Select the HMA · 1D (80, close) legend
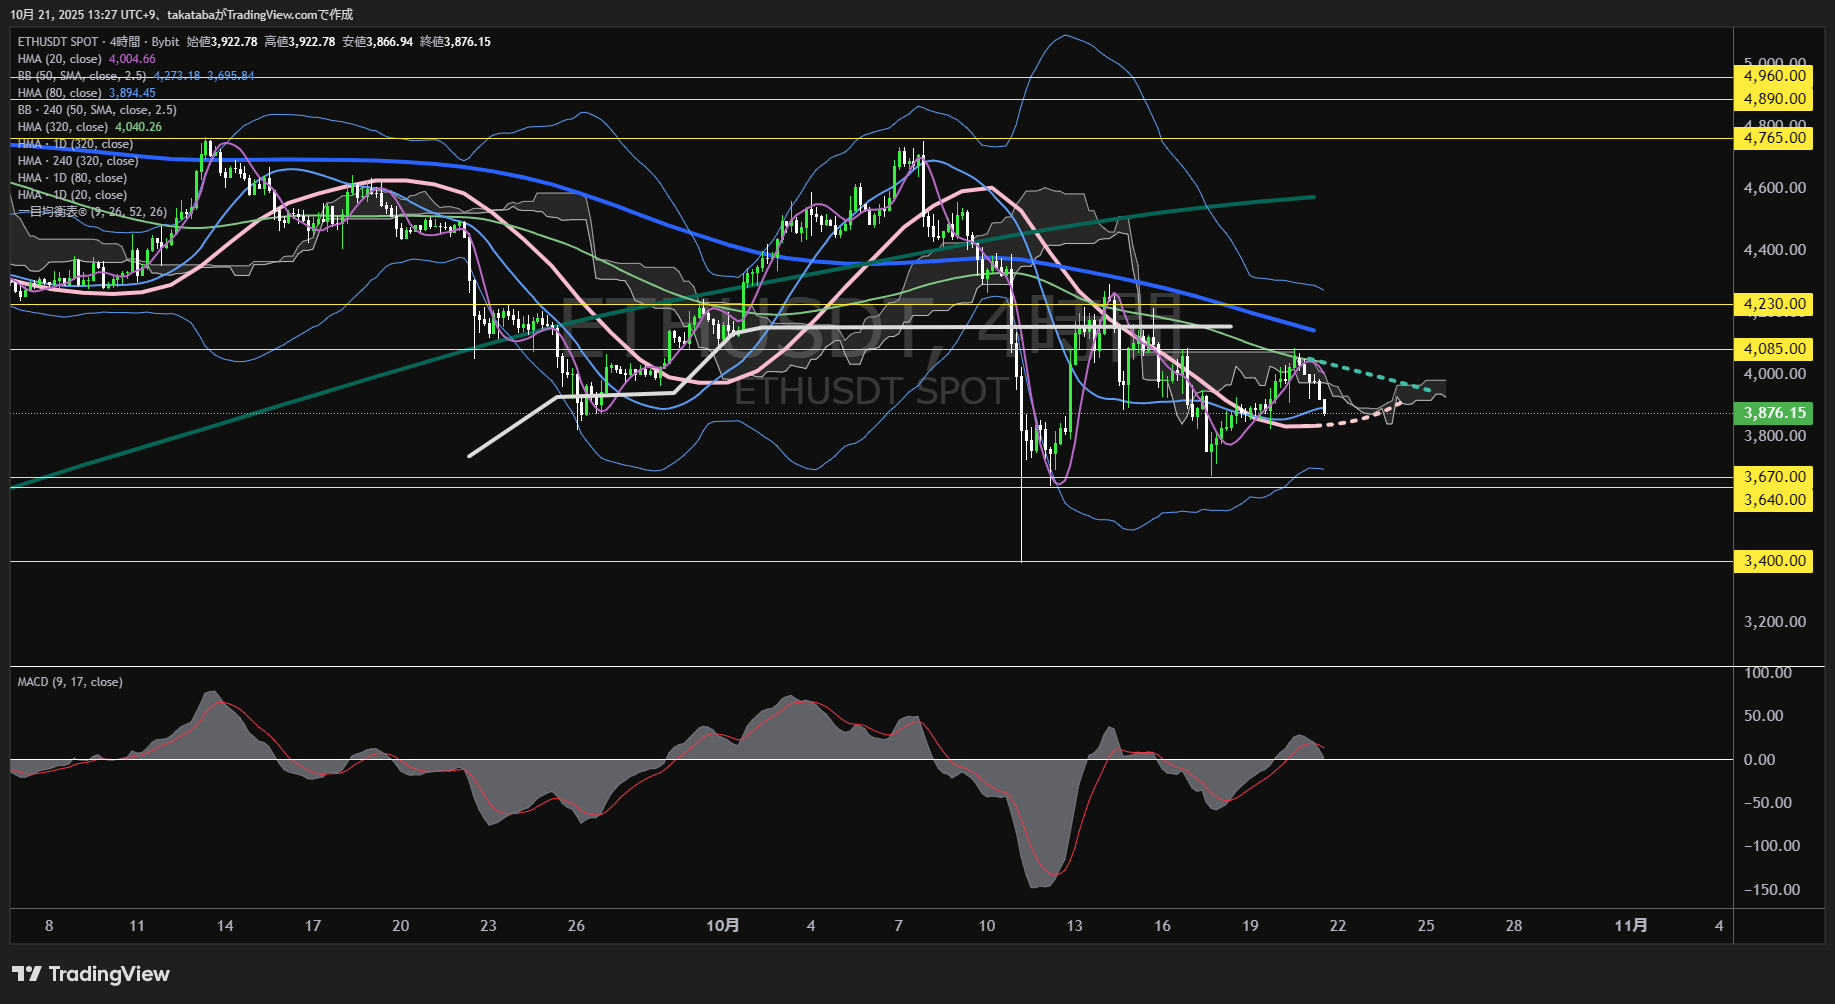Viewport: 1835px width, 1004px height. coord(72,178)
